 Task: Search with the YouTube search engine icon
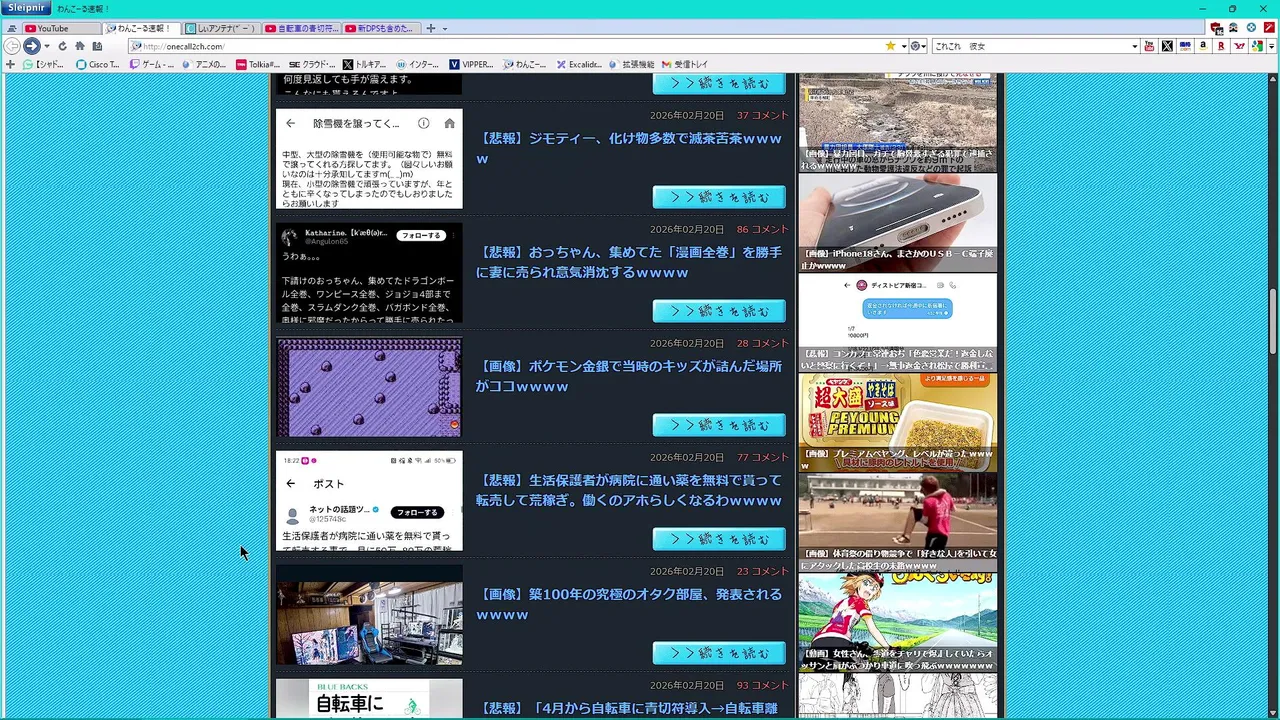tap(1149, 46)
